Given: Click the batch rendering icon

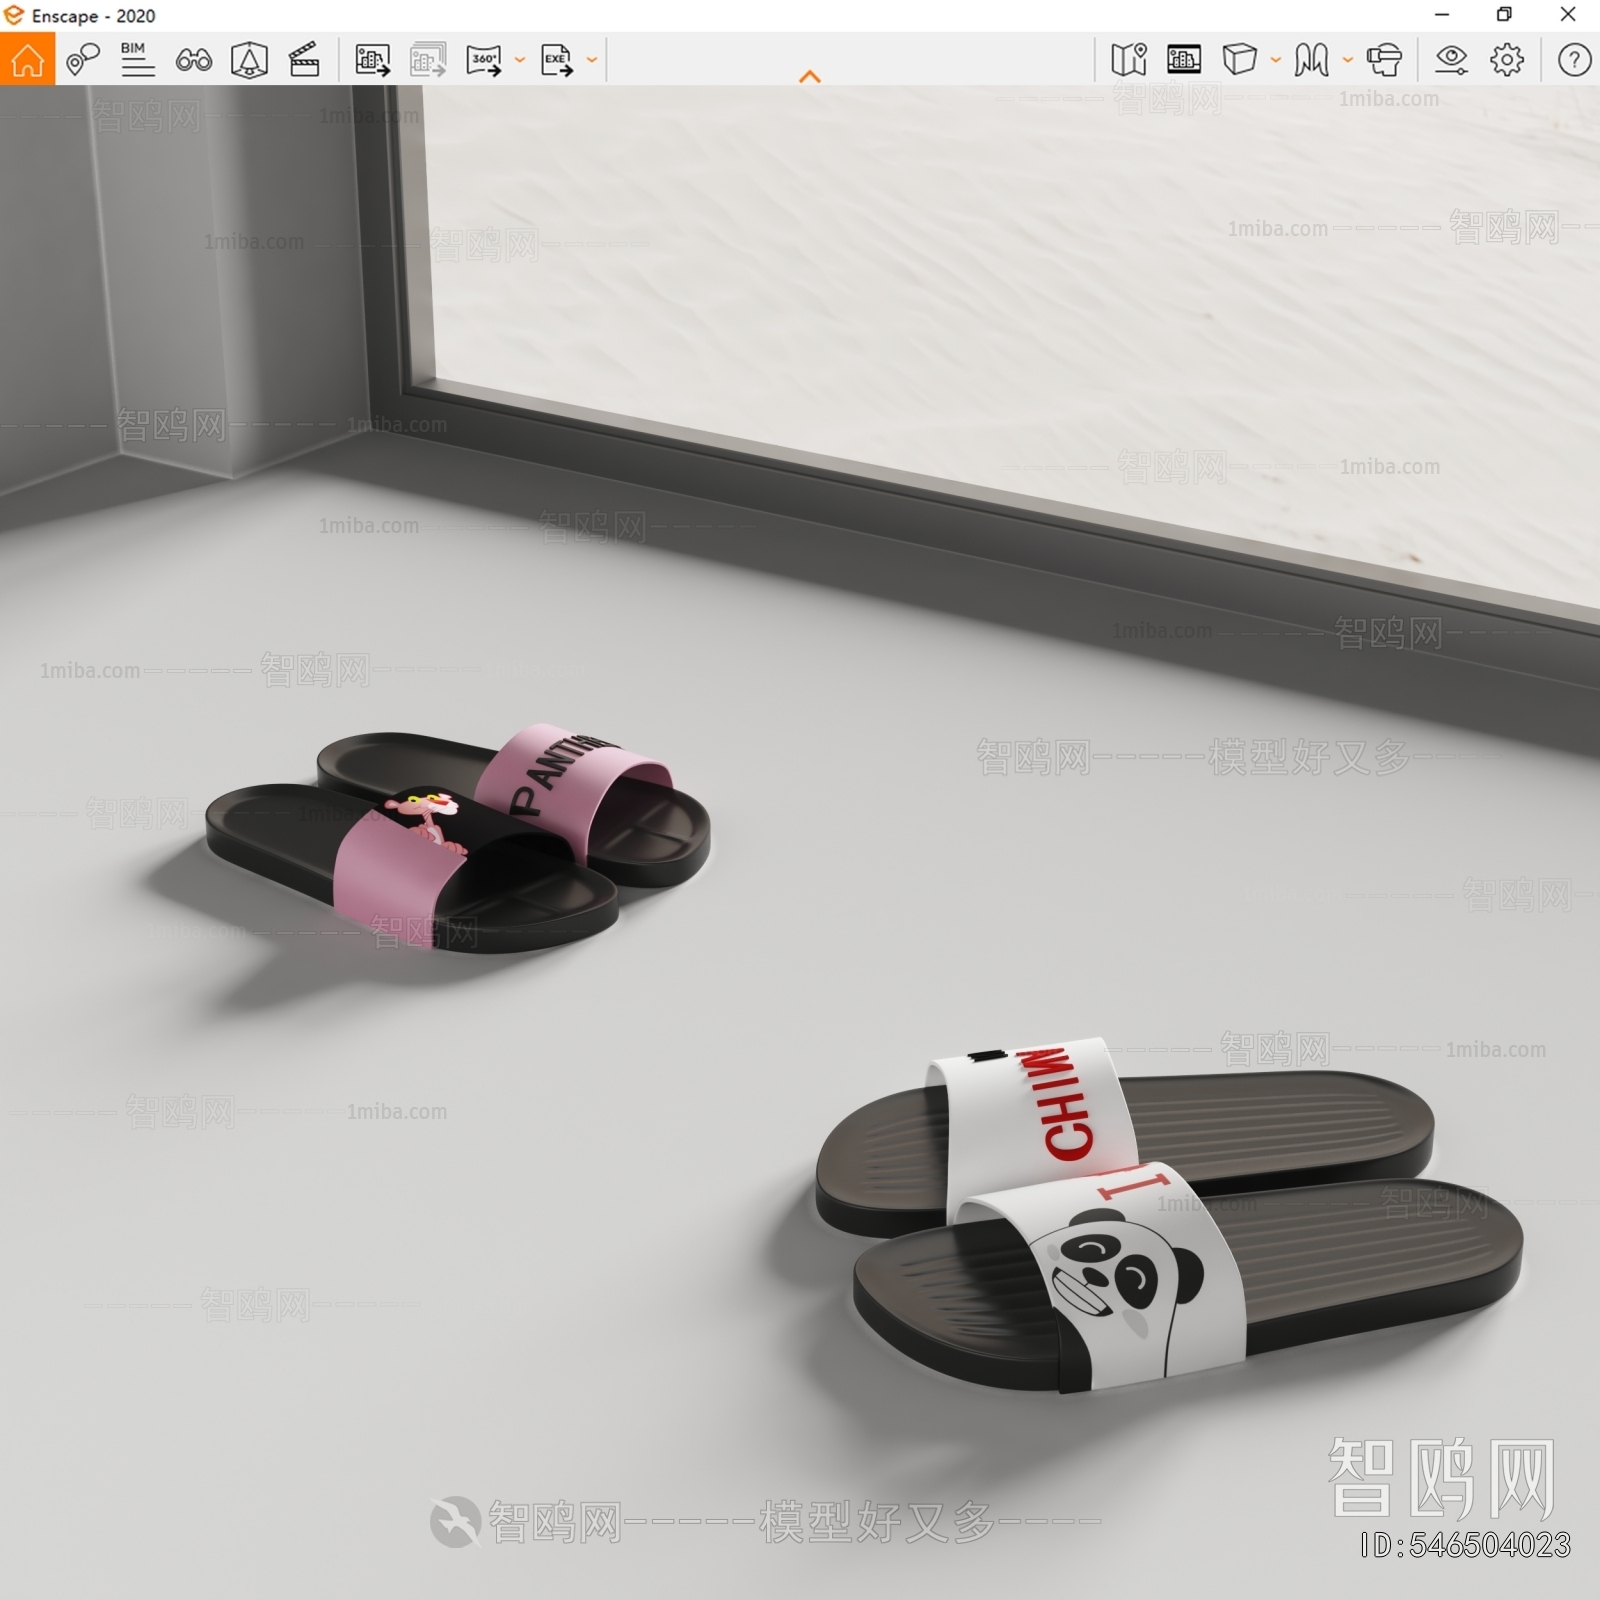Looking at the screenshot, I should point(428,60).
